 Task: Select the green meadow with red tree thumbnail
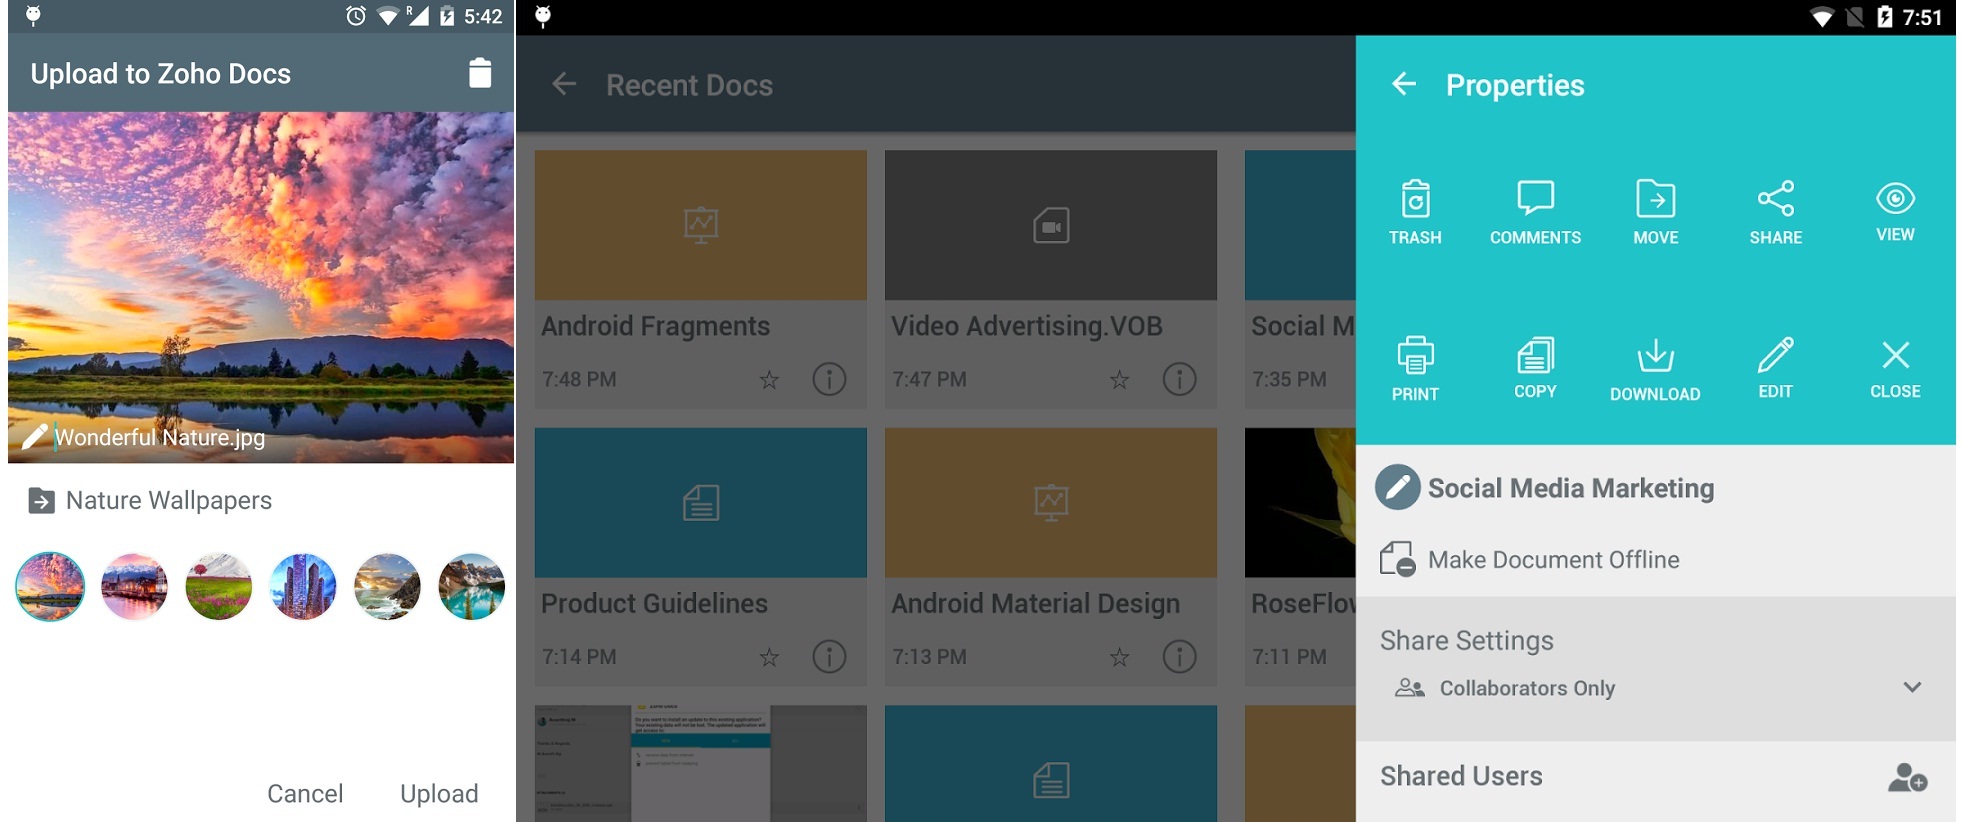pos(218,587)
